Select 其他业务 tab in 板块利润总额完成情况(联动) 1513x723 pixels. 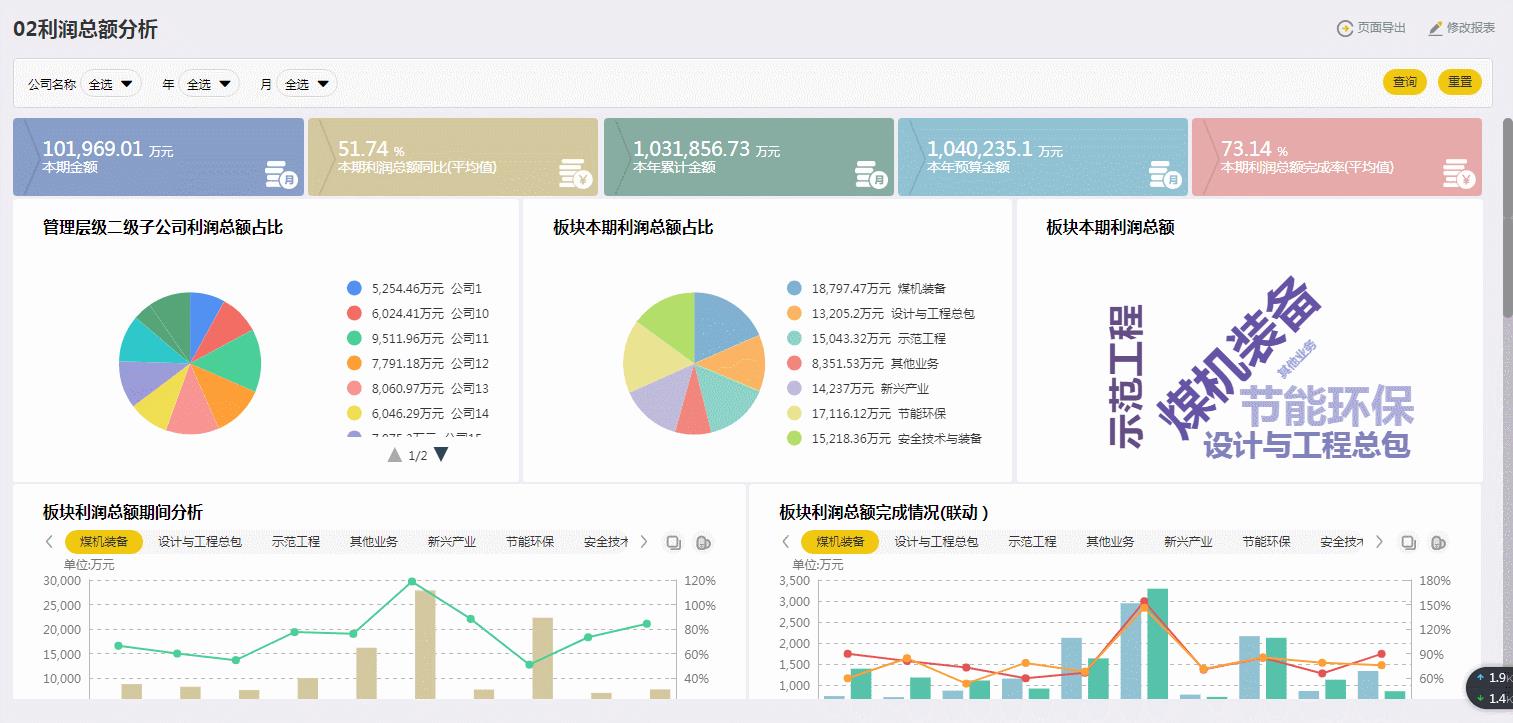click(1110, 542)
